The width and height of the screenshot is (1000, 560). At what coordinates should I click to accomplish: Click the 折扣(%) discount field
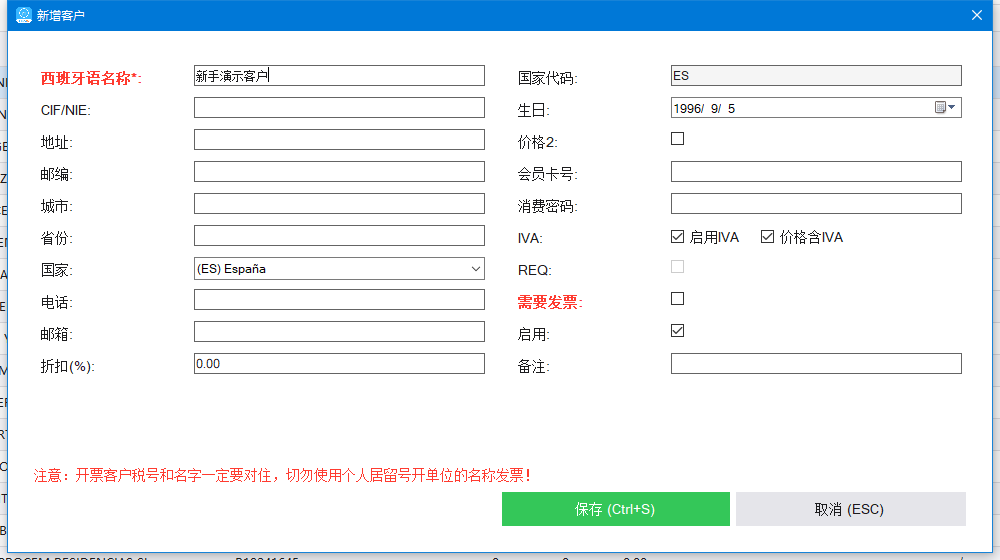tap(339, 364)
